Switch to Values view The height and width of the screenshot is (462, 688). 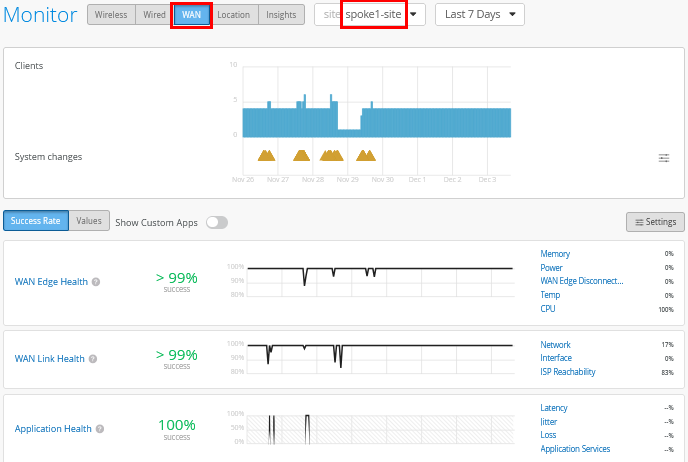[x=89, y=221]
